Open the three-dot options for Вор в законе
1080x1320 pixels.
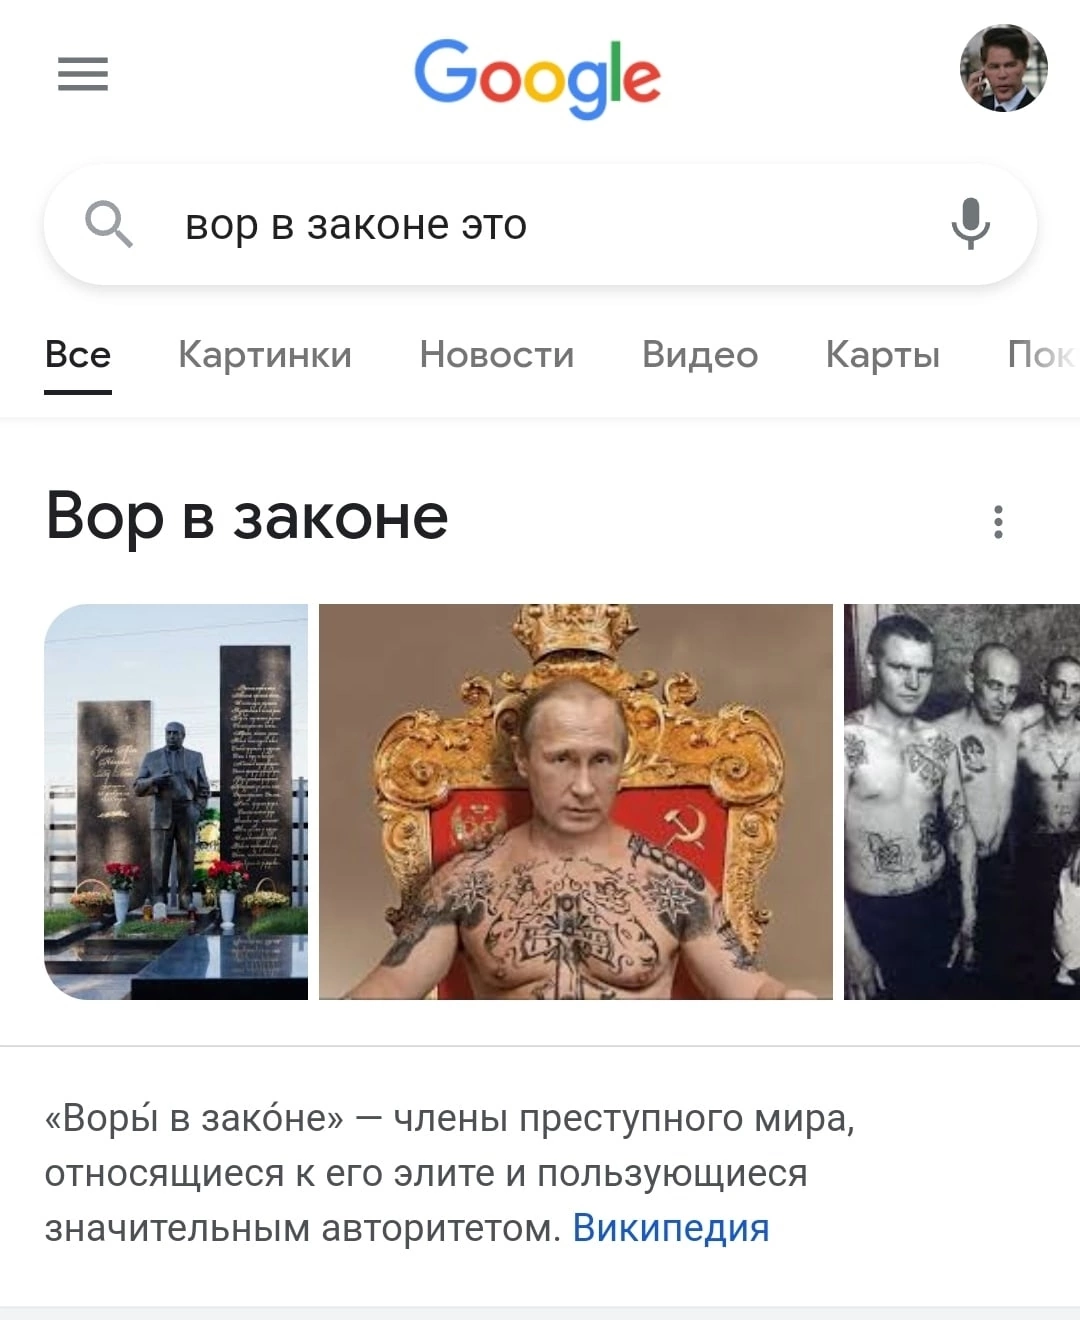[998, 522]
